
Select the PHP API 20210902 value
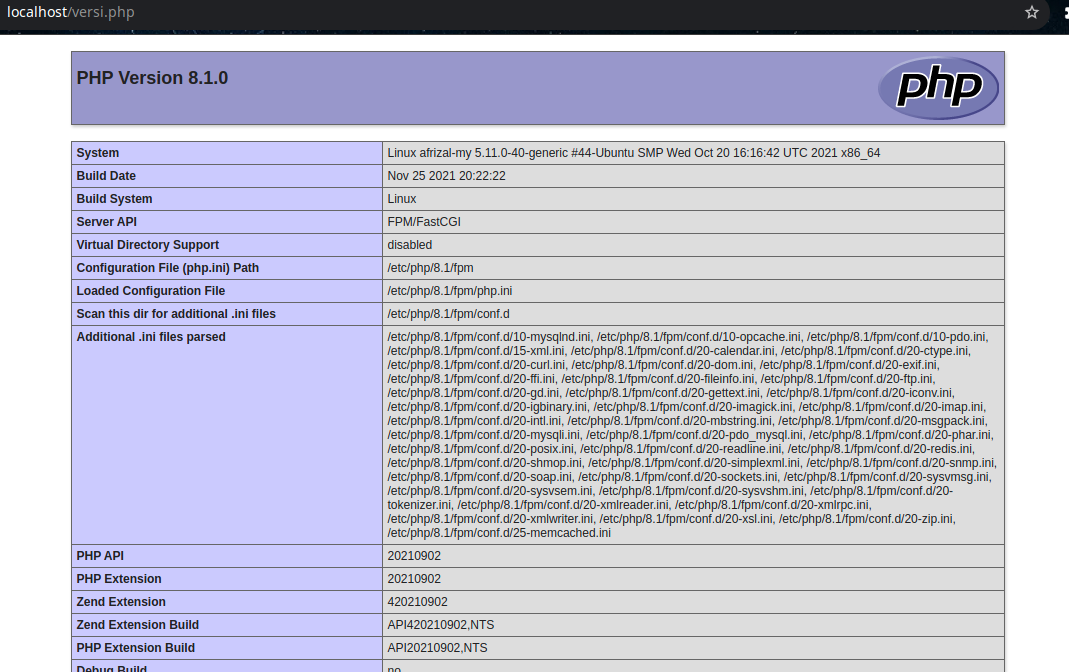414,556
